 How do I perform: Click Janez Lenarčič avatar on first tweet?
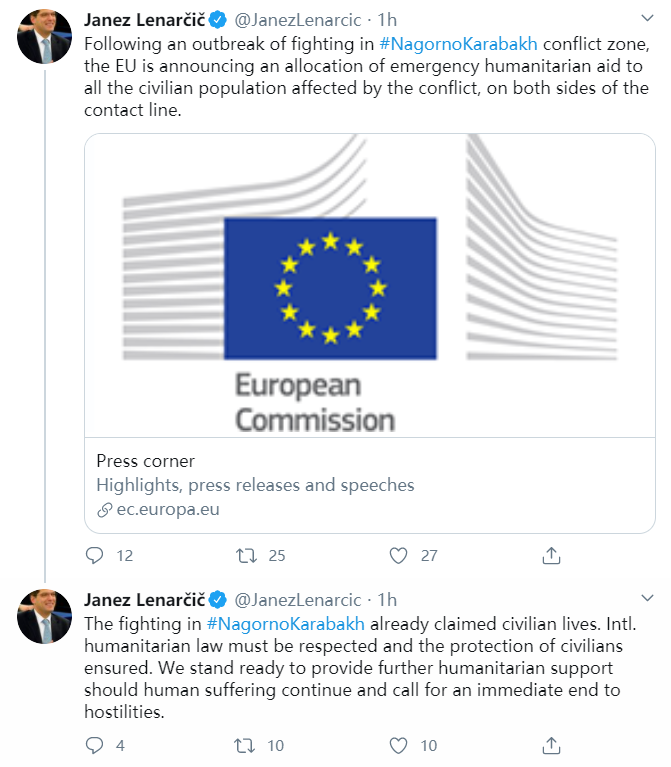[x=45, y=39]
